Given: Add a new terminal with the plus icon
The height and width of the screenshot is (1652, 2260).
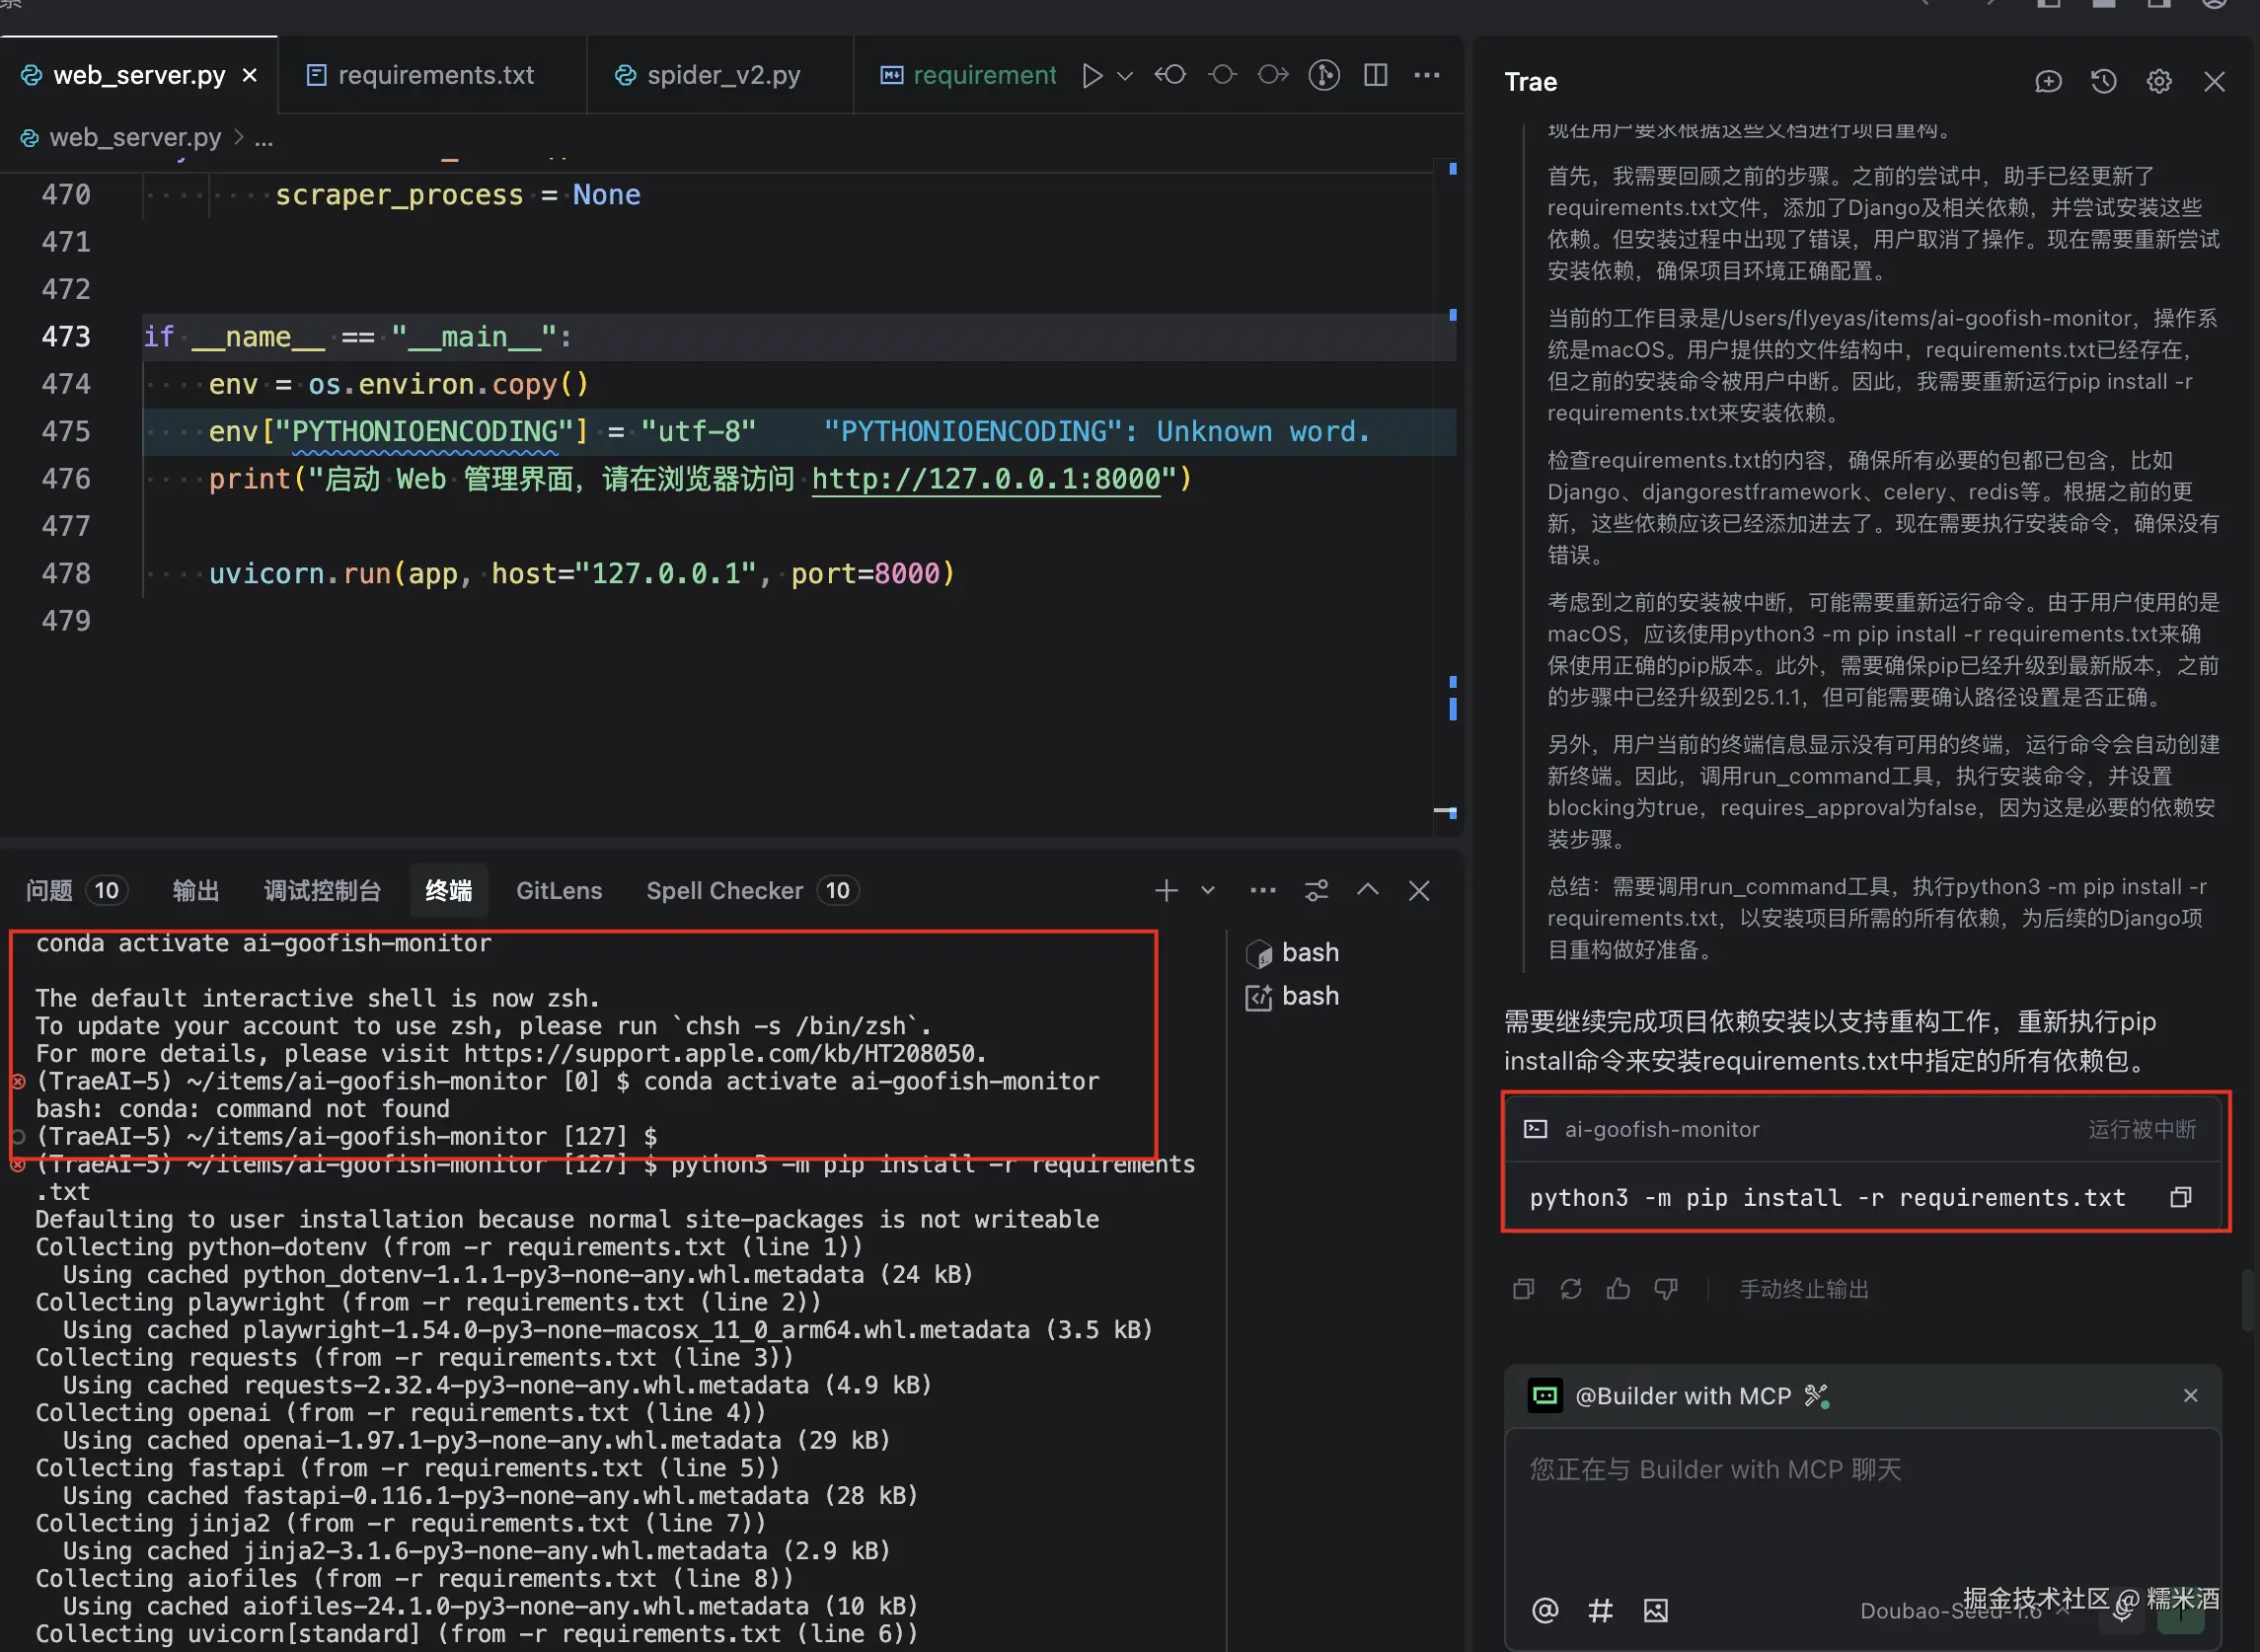Looking at the screenshot, I should [x=1167, y=890].
